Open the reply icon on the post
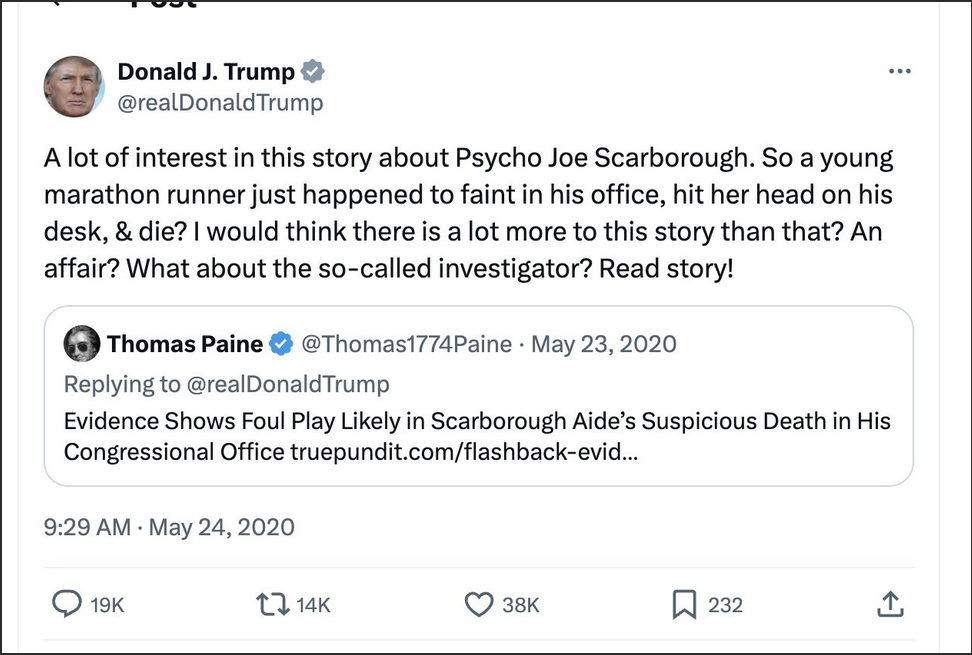The image size is (972, 655). 66,604
